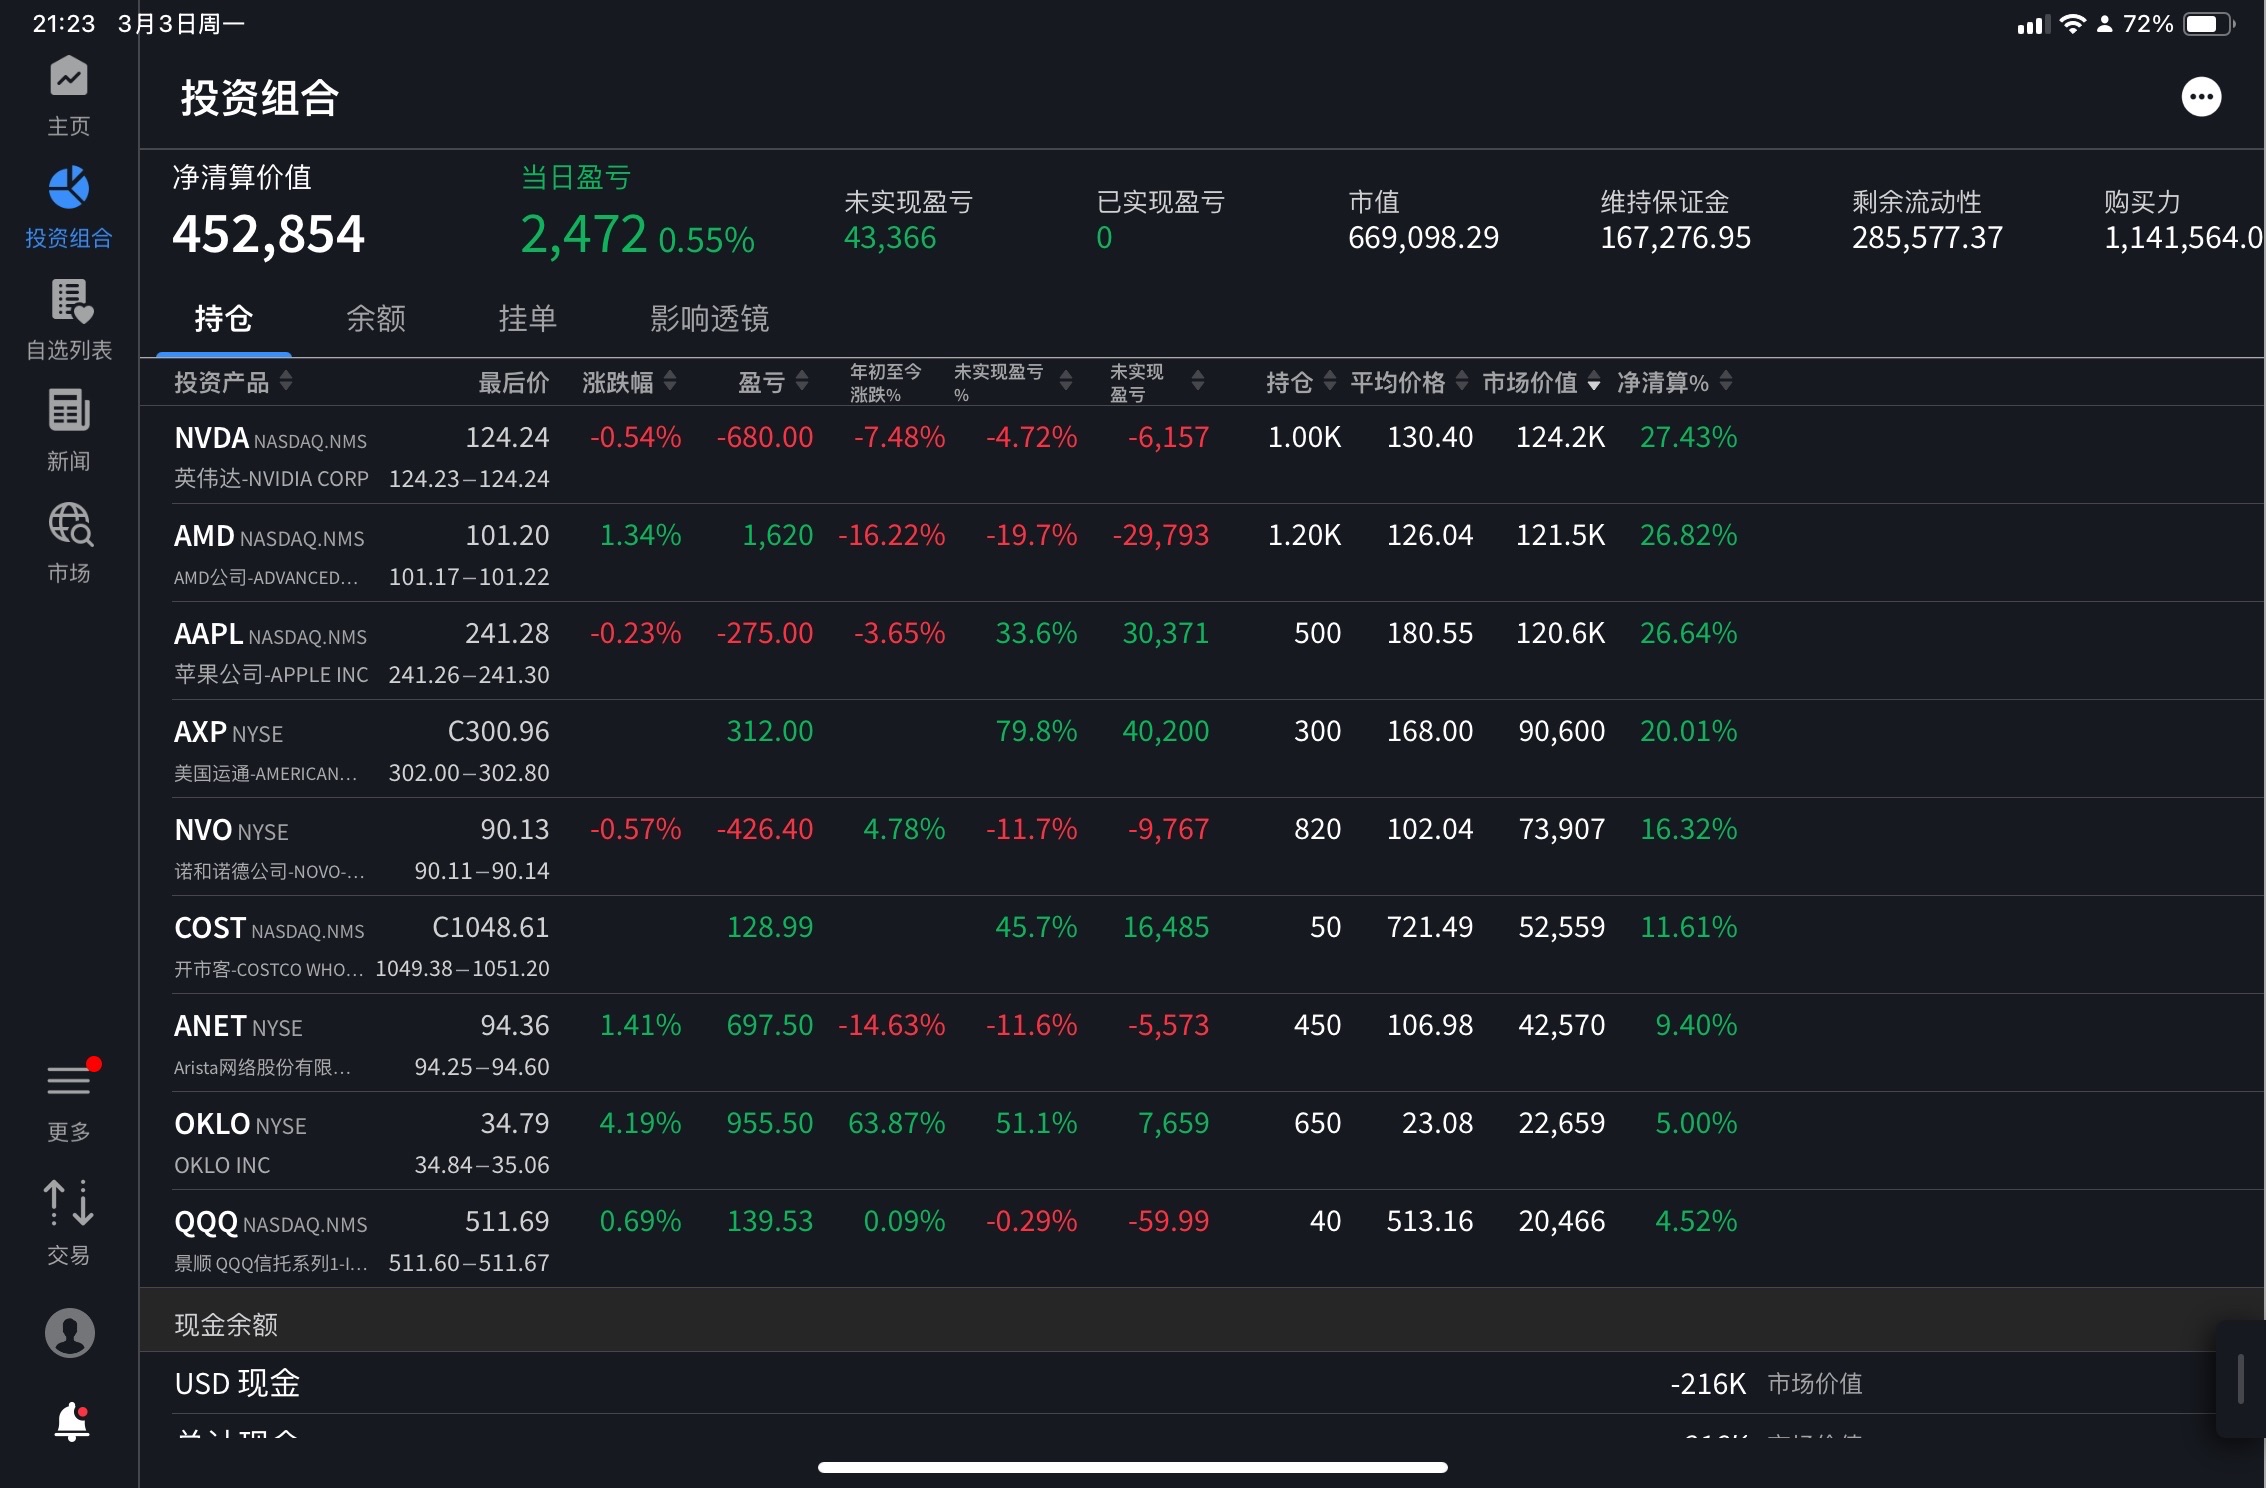Switch to the 挂单 orders tab
Screen dimensions: 2266x1488
(x=527, y=319)
